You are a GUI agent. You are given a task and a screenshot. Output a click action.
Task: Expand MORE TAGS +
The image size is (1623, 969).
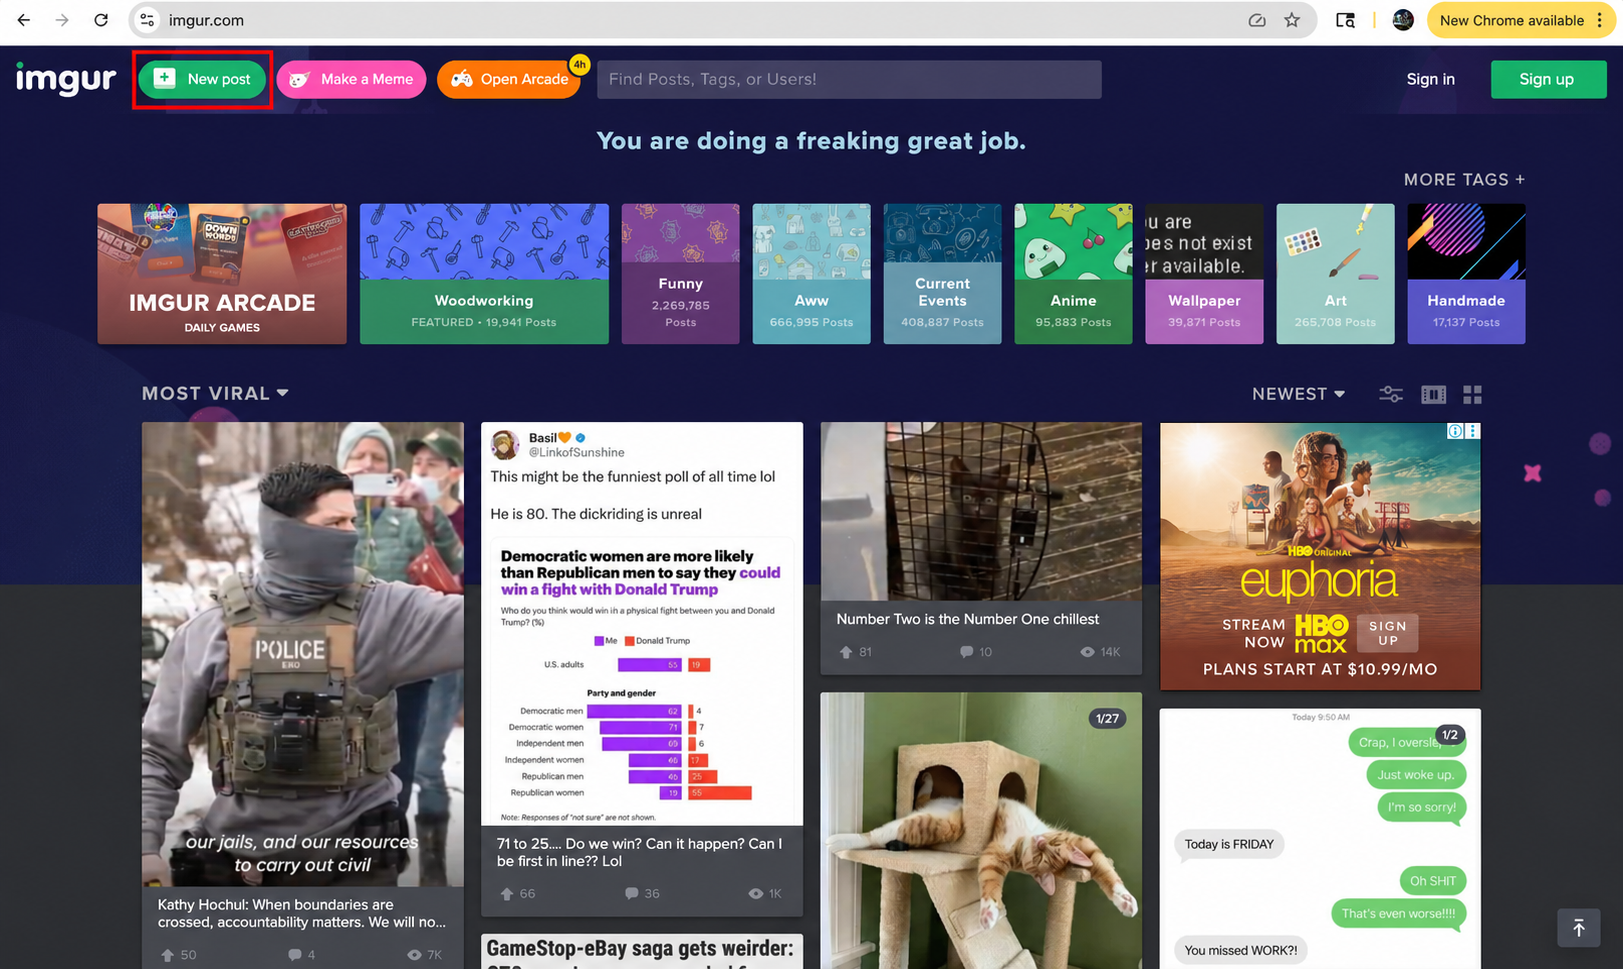point(1464,180)
